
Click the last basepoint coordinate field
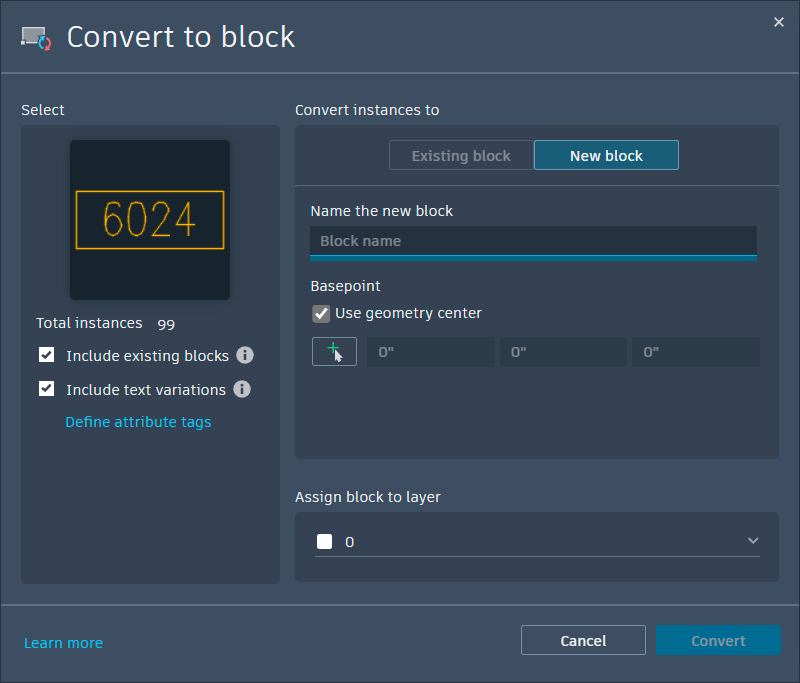695,352
